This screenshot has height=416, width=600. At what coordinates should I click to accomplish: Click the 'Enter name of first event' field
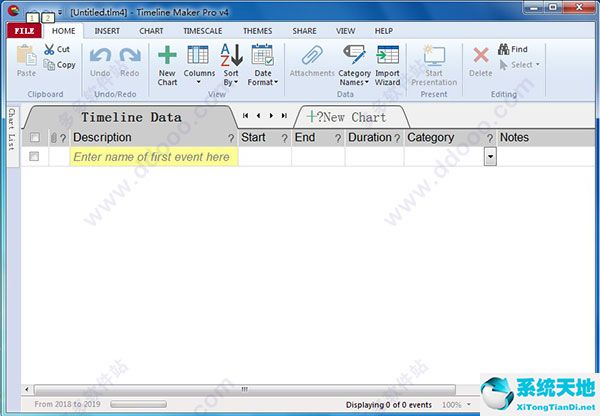(x=153, y=157)
